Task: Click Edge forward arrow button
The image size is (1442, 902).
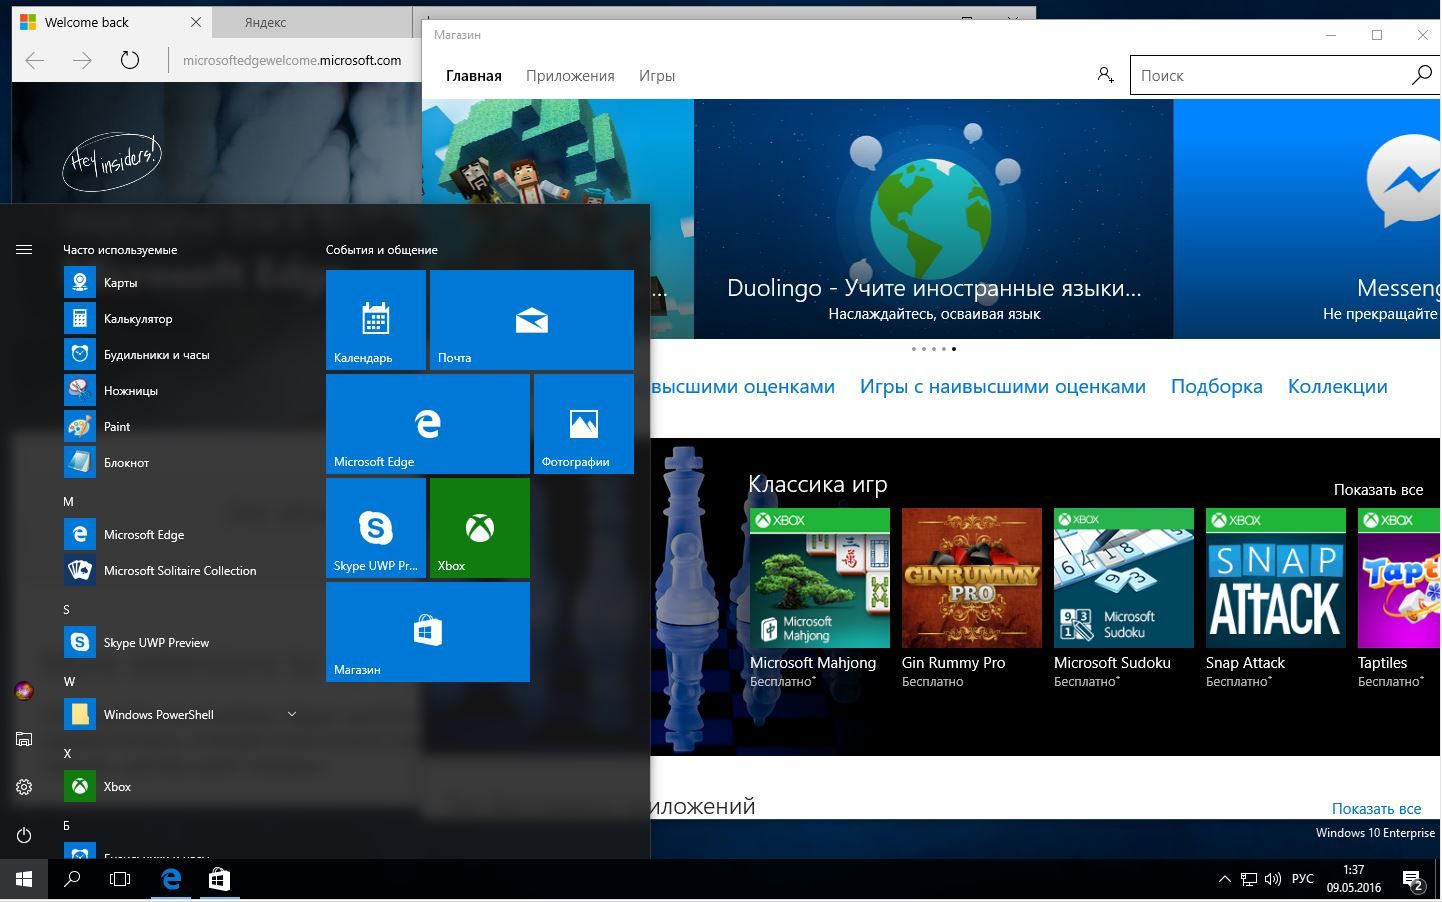Action: click(82, 60)
